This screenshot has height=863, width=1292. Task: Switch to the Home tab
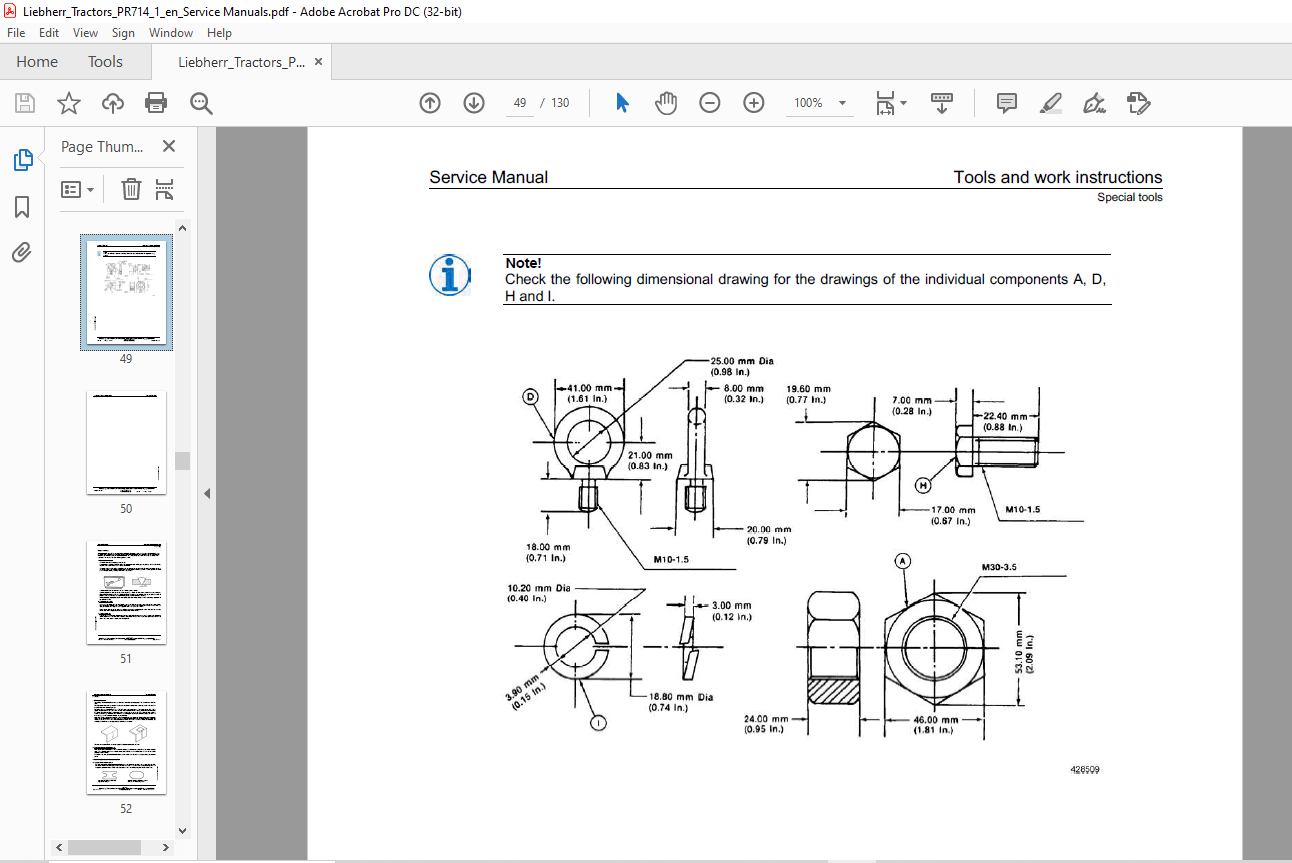pyautogui.click(x=37, y=62)
